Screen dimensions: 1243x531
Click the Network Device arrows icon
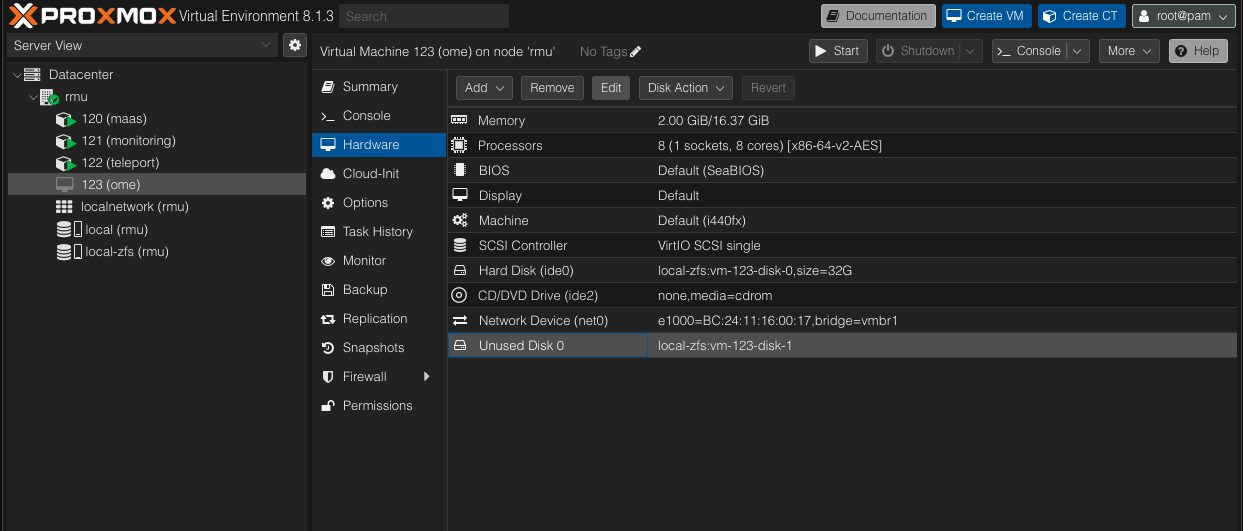pyautogui.click(x=460, y=321)
